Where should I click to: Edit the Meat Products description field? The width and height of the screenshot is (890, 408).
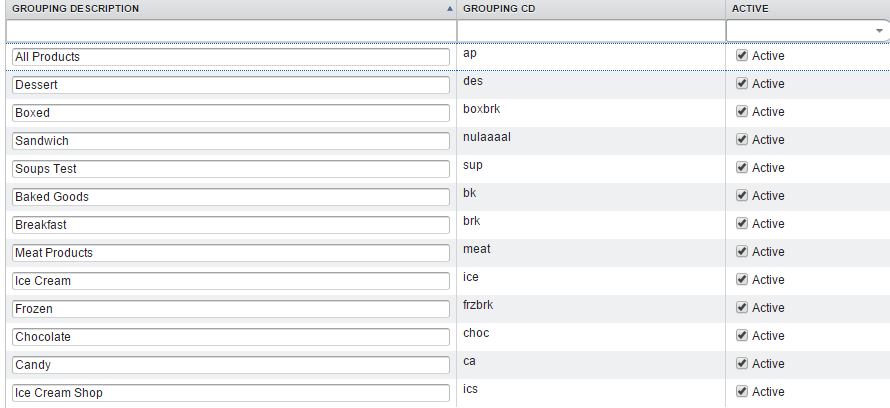coord(230,253)
